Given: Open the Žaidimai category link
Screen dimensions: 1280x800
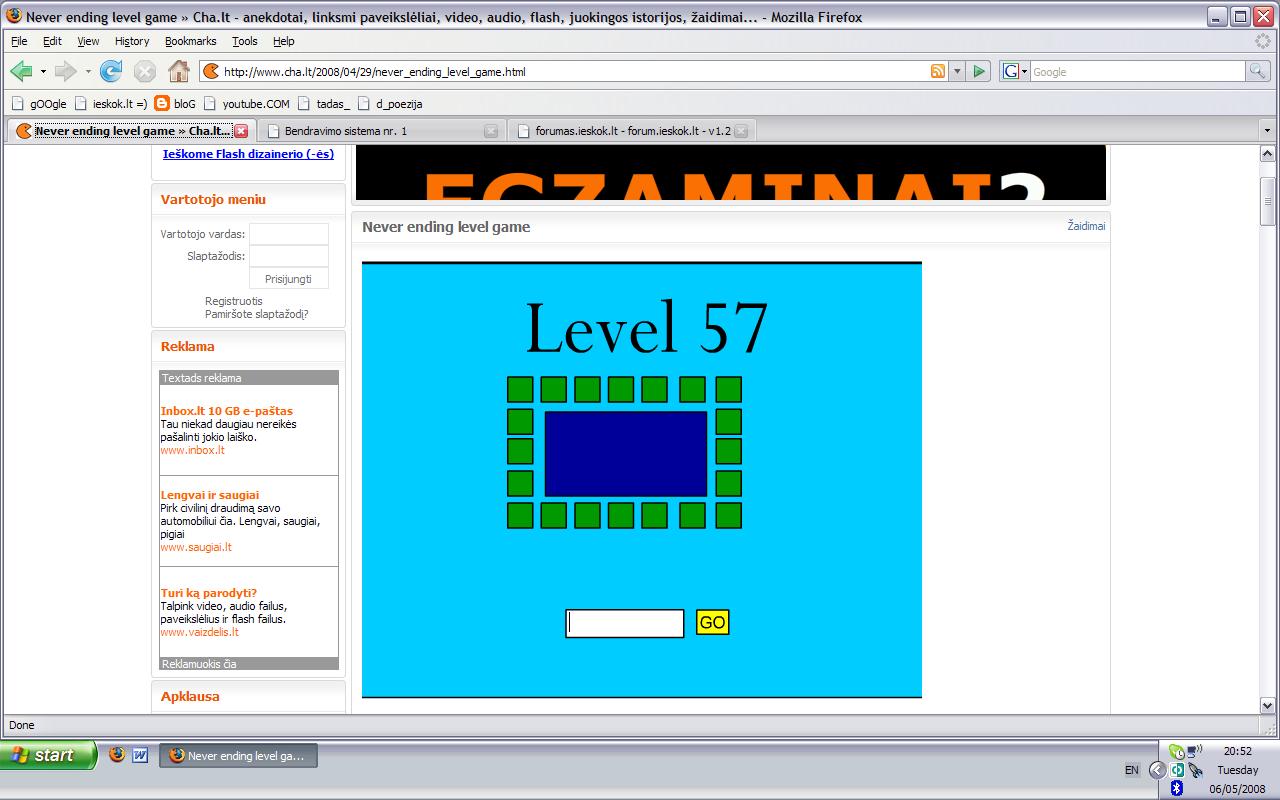Looking at the screenshot, I should (x=1086, y=226).
